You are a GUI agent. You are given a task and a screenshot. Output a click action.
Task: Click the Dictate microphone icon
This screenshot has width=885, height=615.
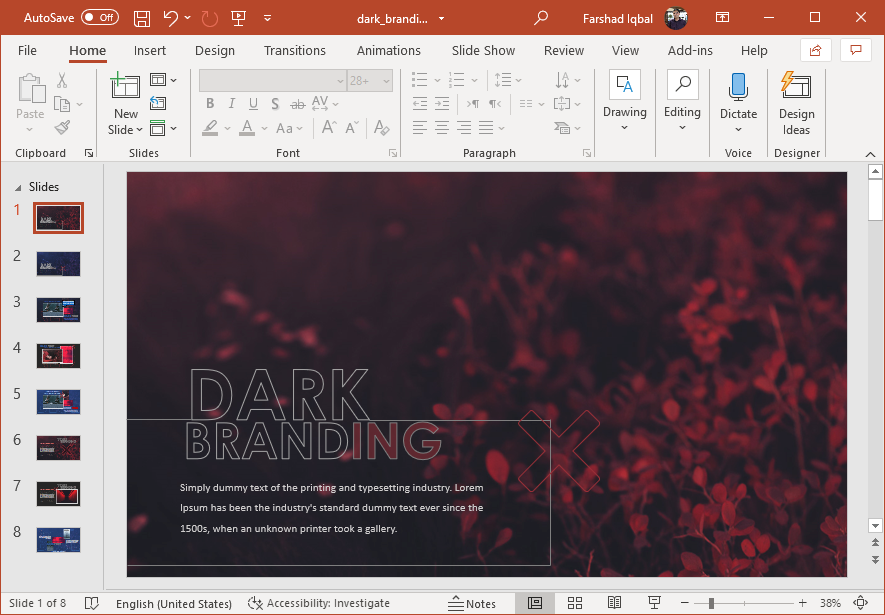tap(738, 88)
